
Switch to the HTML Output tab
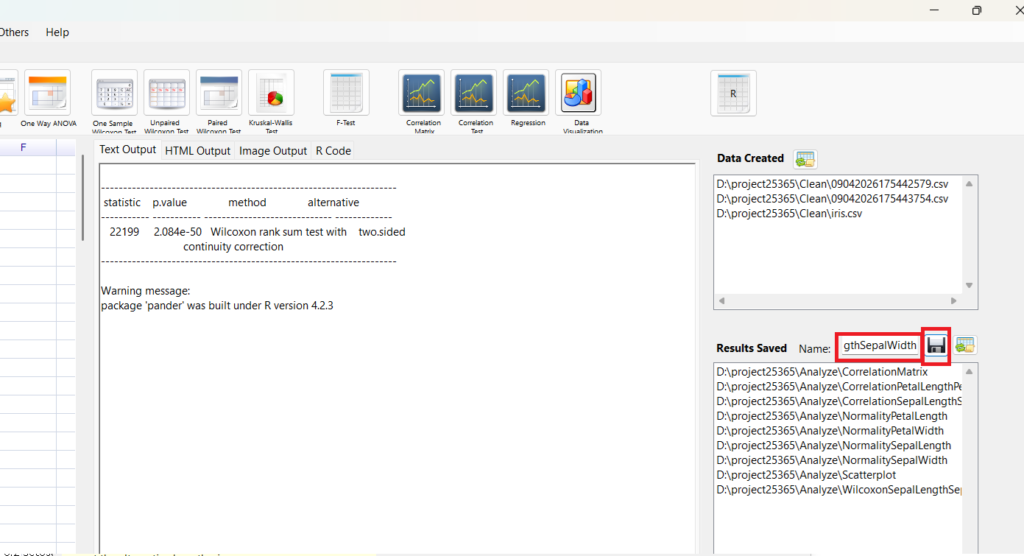point(197,151)
